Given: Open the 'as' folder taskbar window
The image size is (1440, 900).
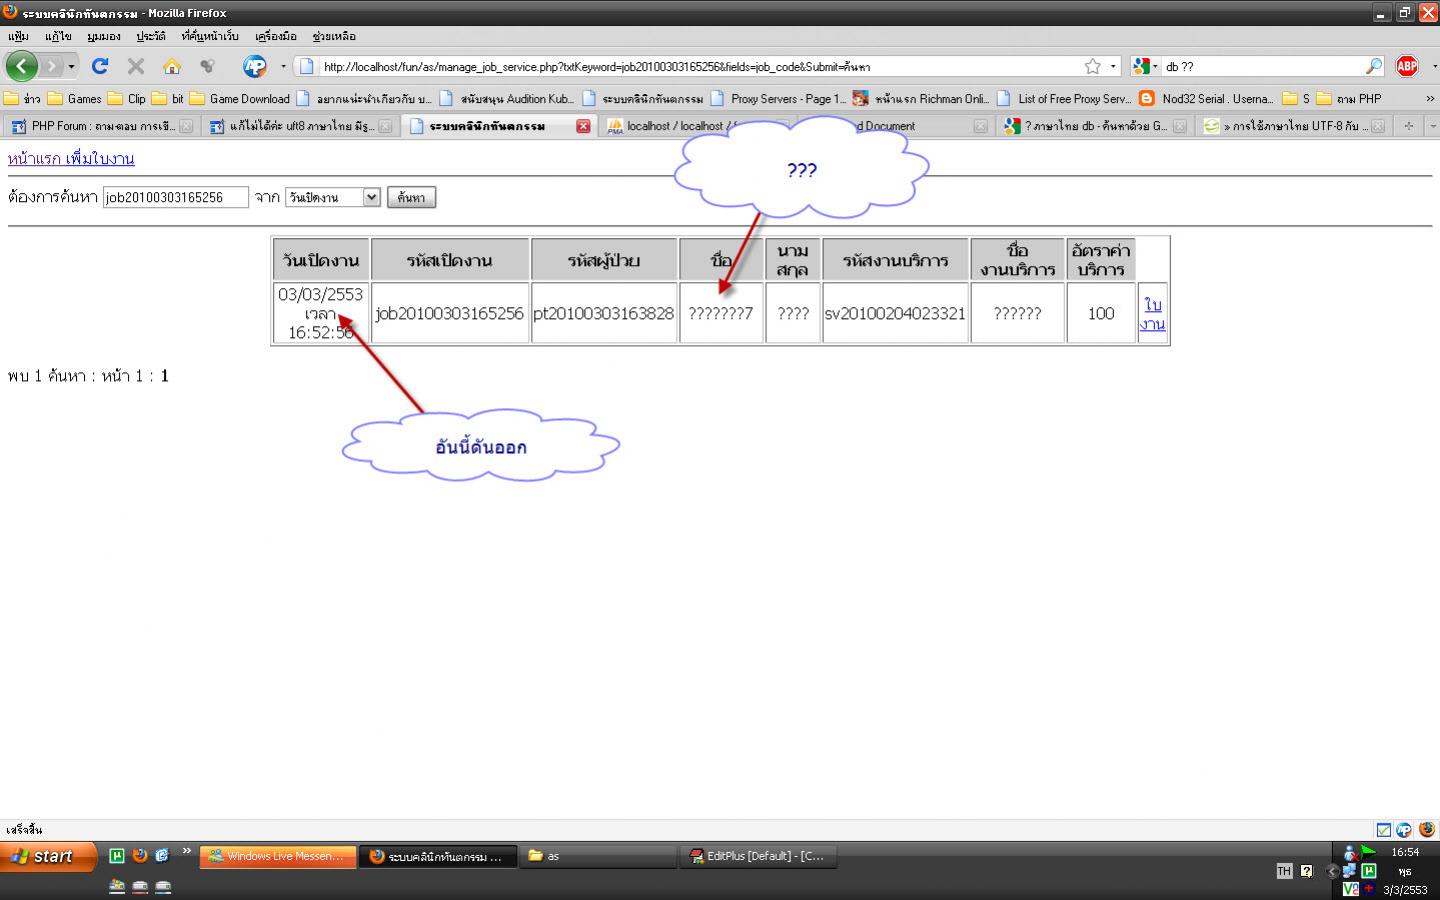Looking at the screenshot, I should (x=597, y=856).
